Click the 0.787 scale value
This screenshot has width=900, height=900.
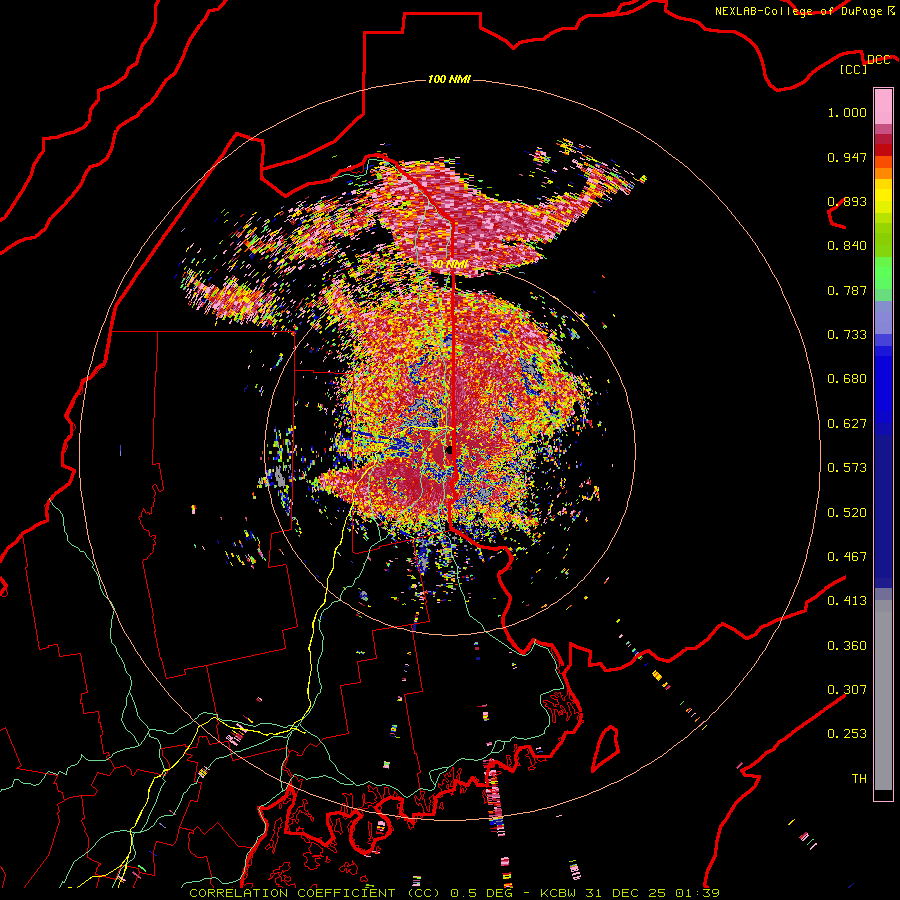(x=847, y=290)
